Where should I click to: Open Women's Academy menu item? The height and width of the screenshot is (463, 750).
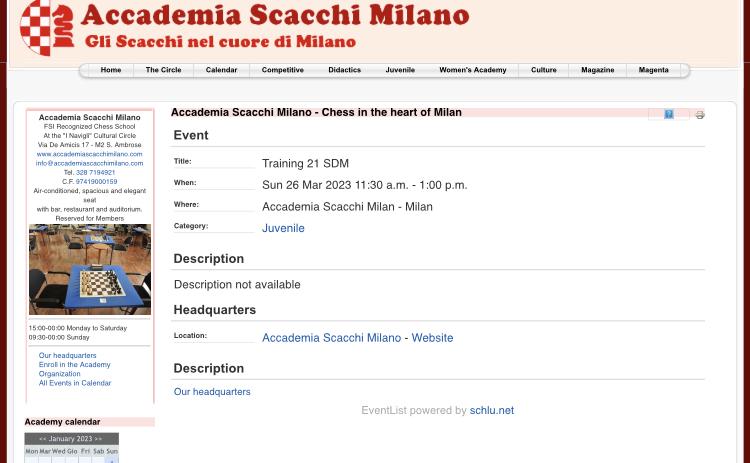click(x=473, y=70)
